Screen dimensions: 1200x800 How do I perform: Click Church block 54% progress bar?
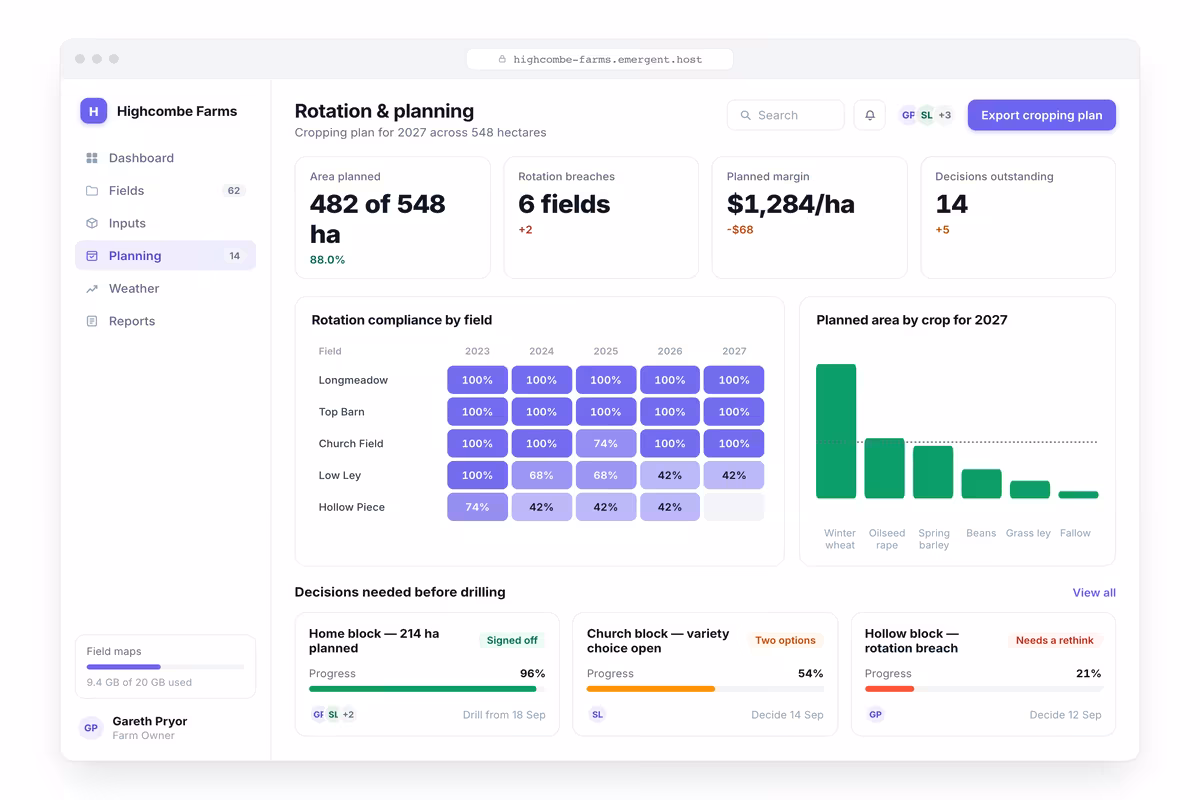pos(705,689)
